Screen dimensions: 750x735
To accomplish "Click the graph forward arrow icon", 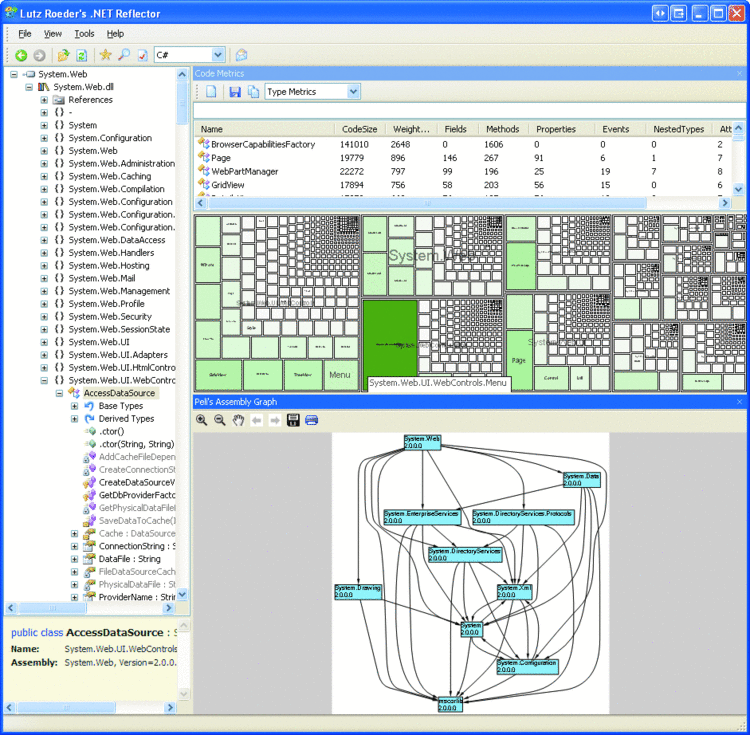I will (275, 420).
